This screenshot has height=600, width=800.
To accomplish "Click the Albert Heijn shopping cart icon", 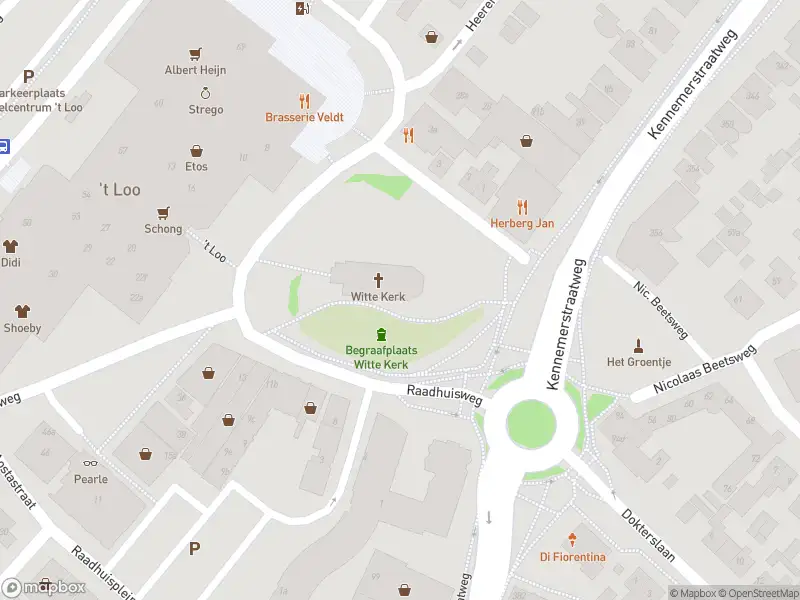I will pos(195,54).
